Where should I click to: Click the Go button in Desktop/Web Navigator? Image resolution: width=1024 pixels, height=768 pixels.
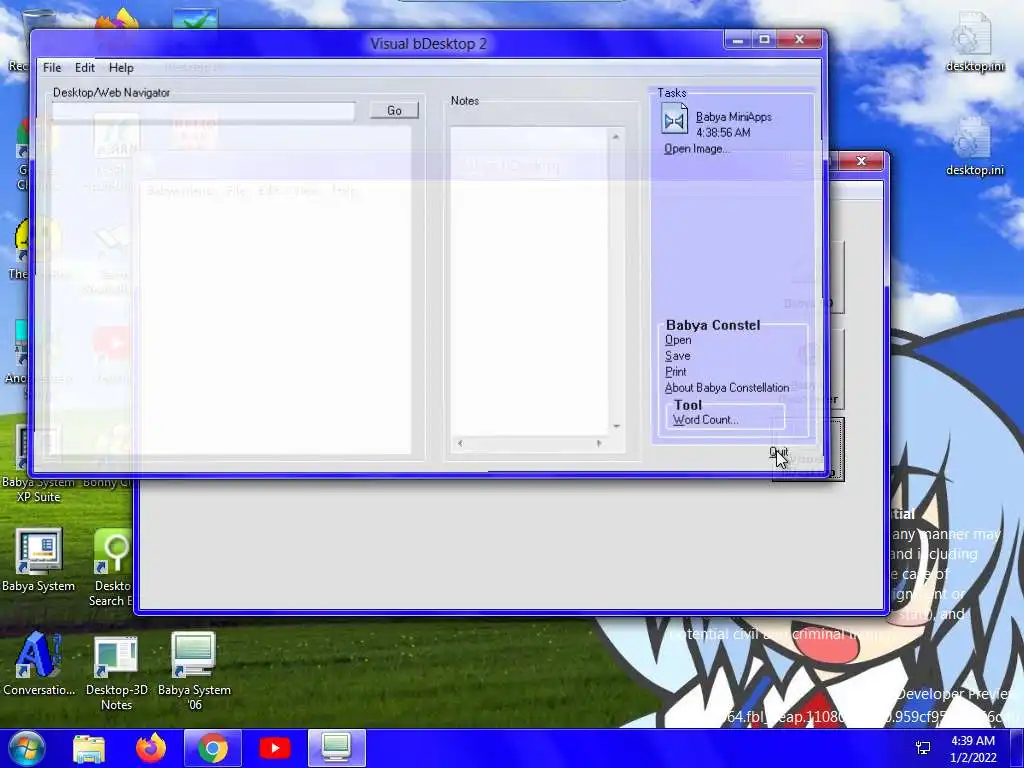pyautogui.click(x=394, y=110)
